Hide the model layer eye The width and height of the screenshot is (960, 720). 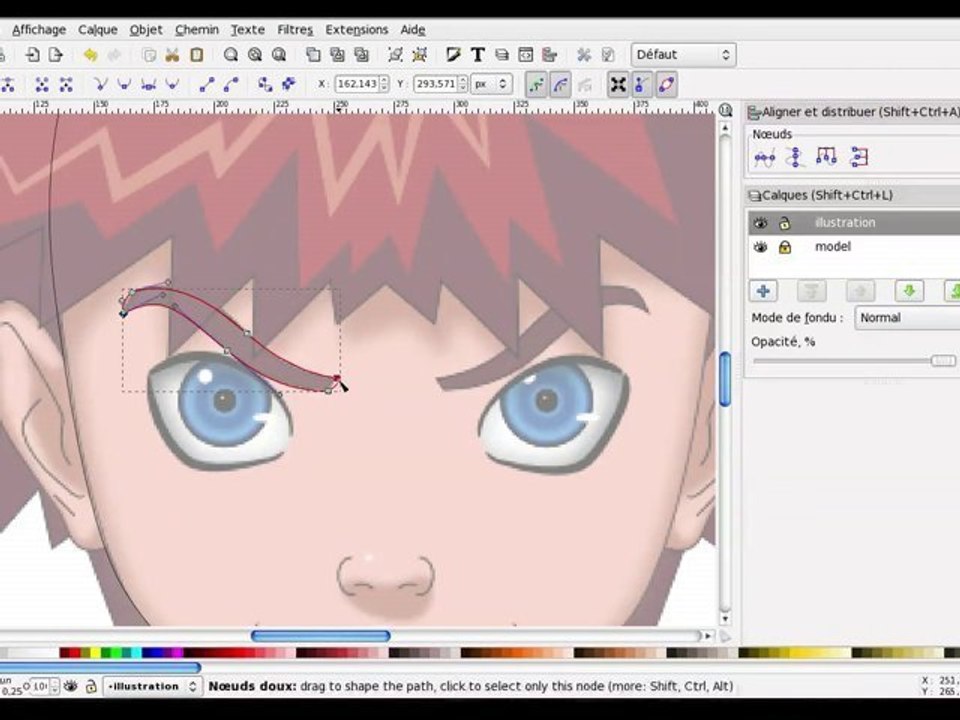[x=760, y=247]
